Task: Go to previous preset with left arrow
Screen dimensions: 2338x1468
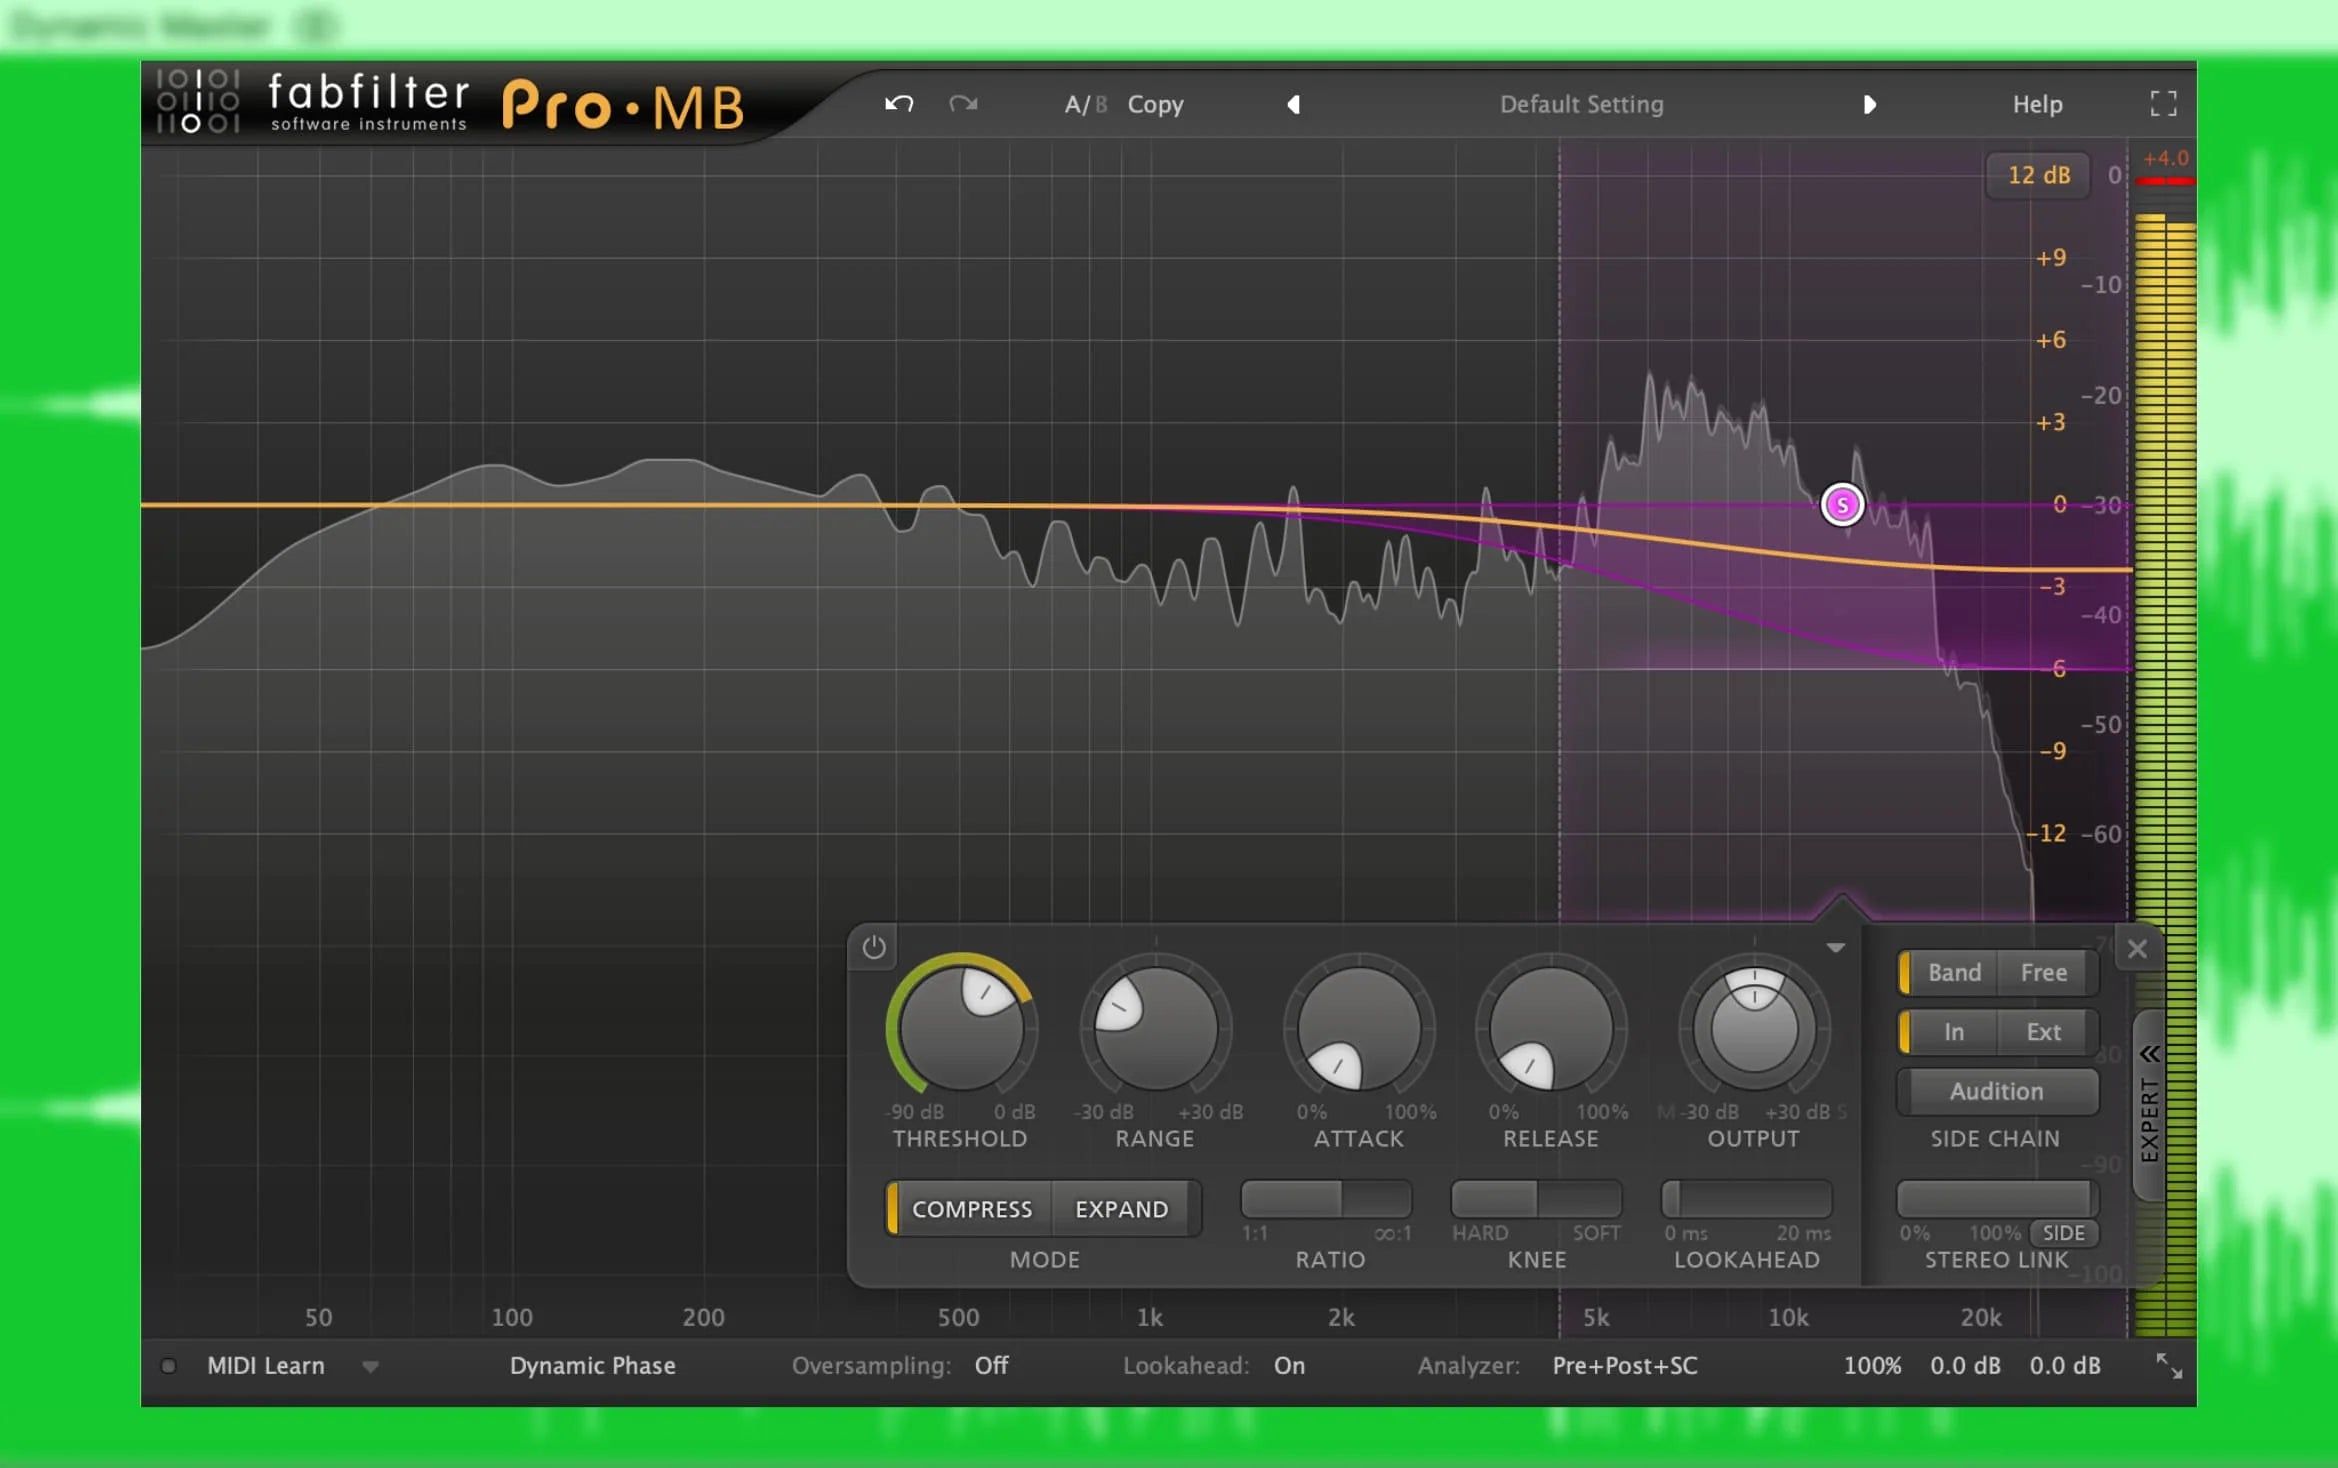Action: [x=1293, y=104]
